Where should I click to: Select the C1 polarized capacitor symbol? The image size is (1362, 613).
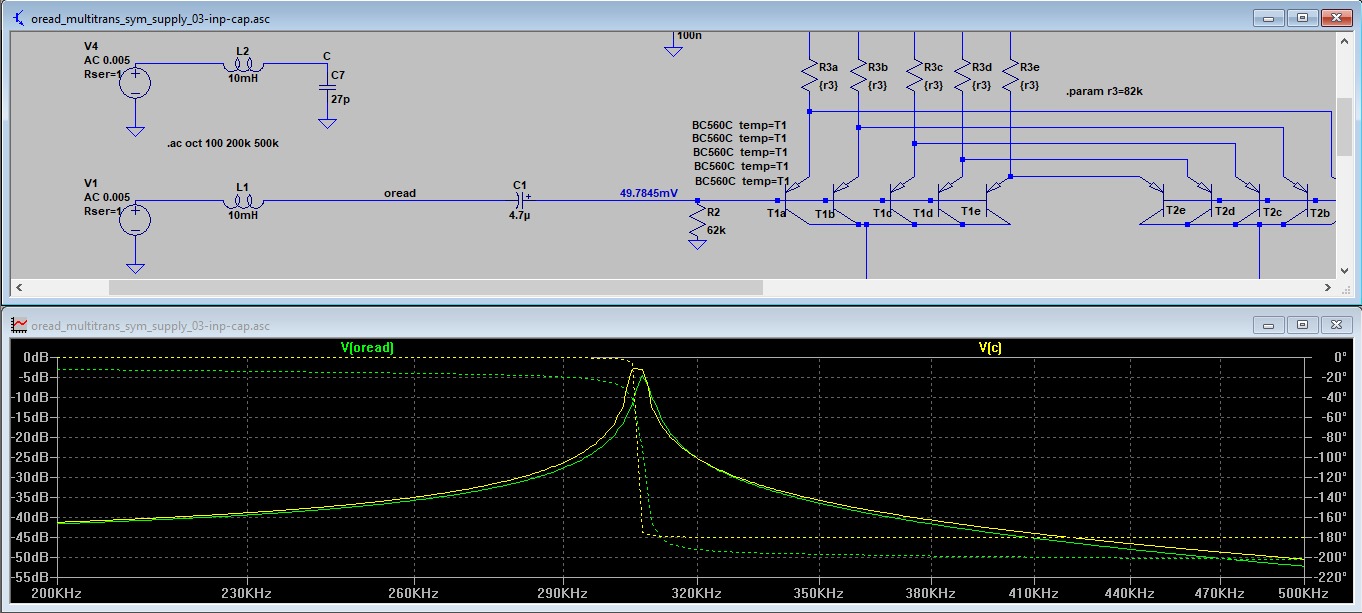pyautogui.click(x=519, y=201)
